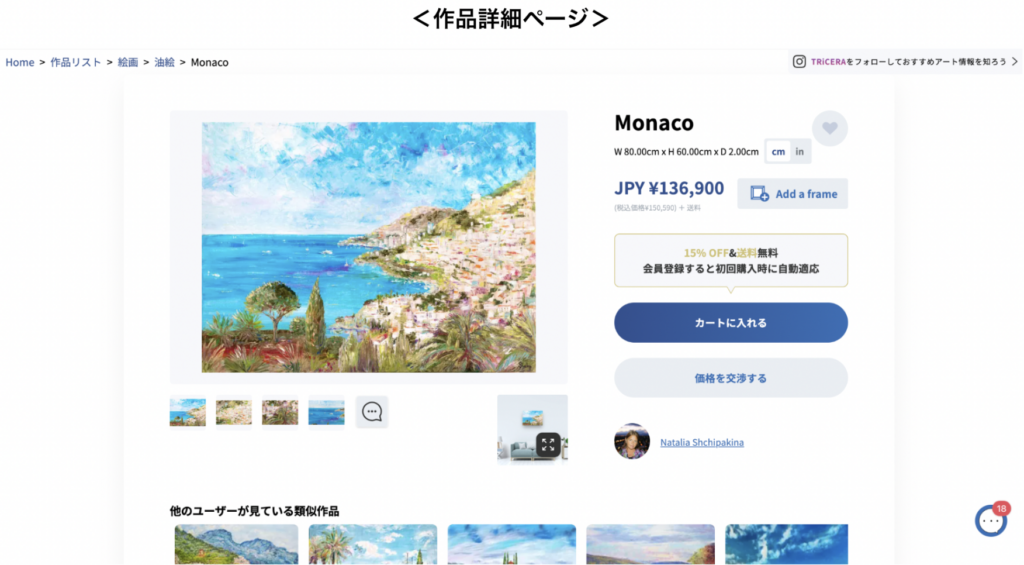This screenshot has height=565, width=1024.
Task: Switch dimensions to inches
Action: (x=799, y=152)
